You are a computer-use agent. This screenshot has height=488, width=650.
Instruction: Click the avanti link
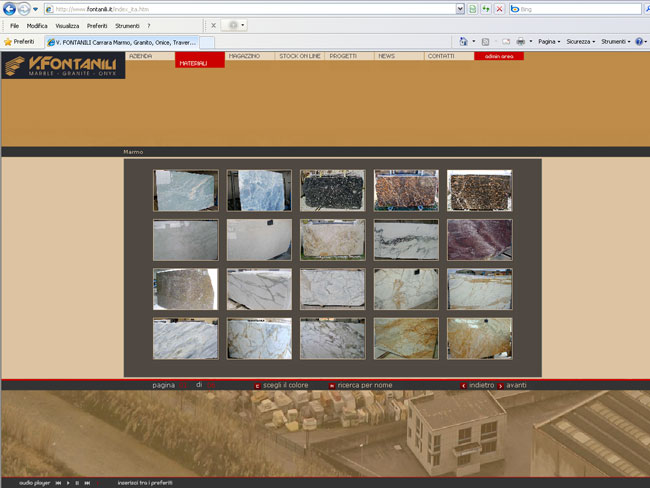coord(516,385)
